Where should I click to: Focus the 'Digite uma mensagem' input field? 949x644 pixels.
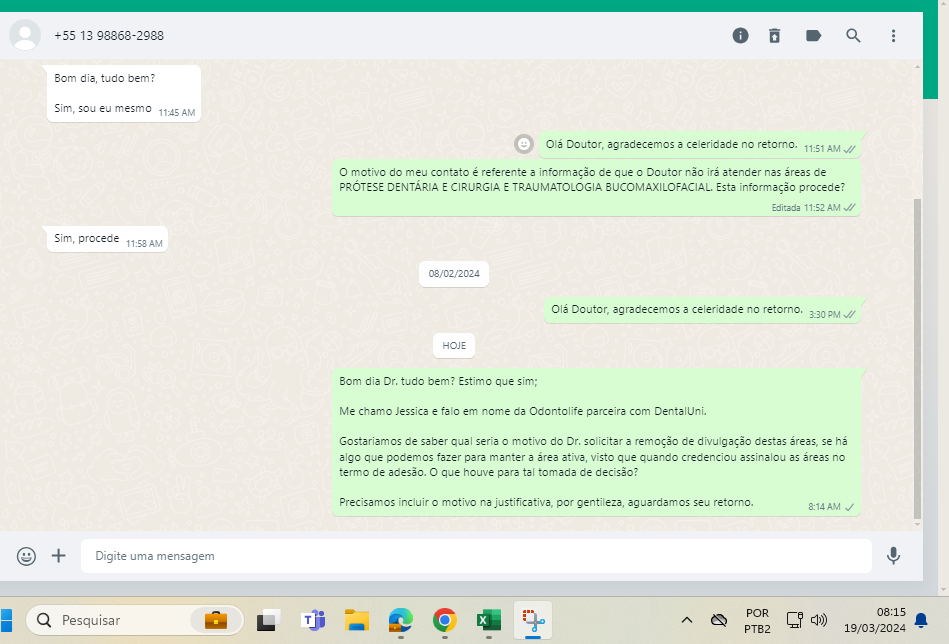pyautogui.click(x=476, y=556)
